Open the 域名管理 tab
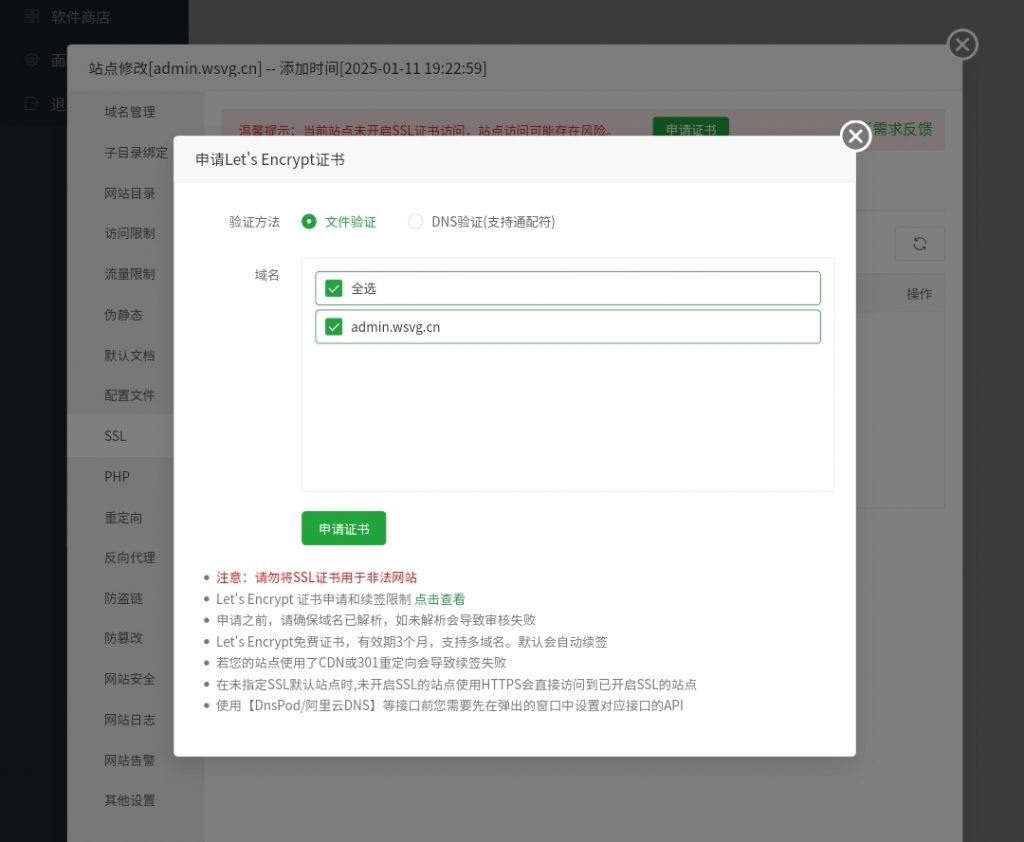 [130, 112]
